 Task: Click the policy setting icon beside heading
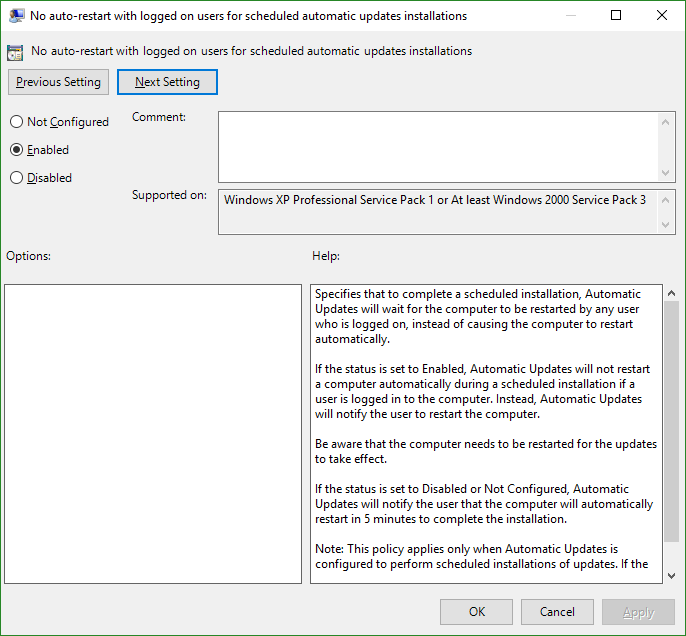[x=15, y=52]
